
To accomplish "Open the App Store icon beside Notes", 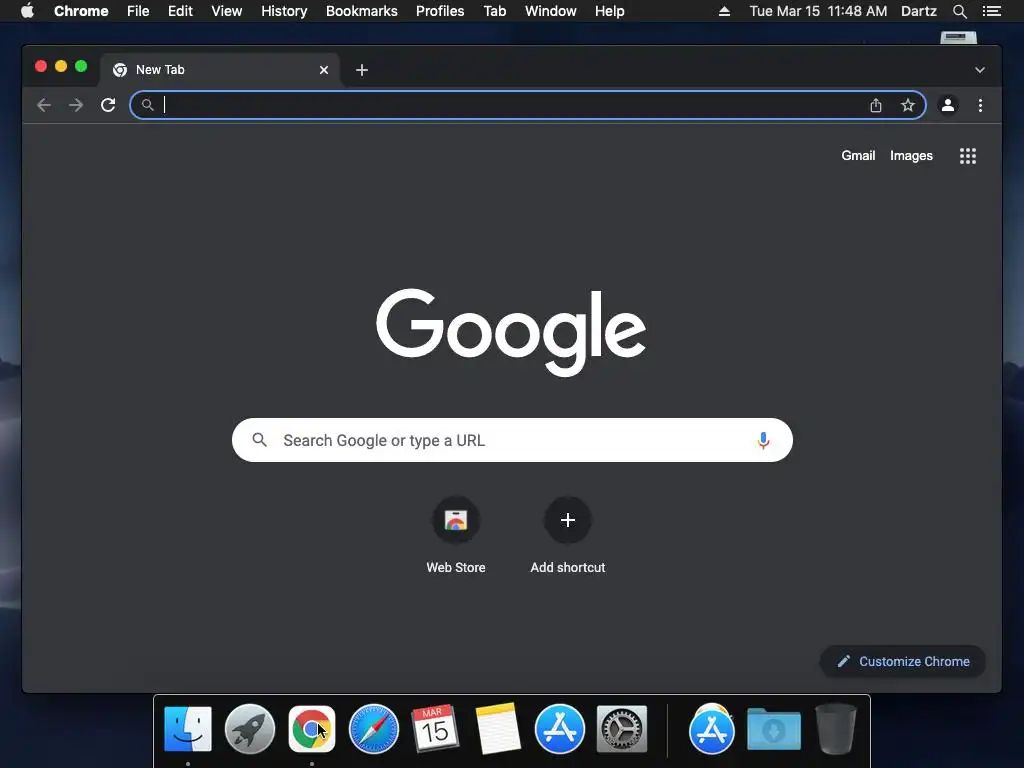I will 560,729.
